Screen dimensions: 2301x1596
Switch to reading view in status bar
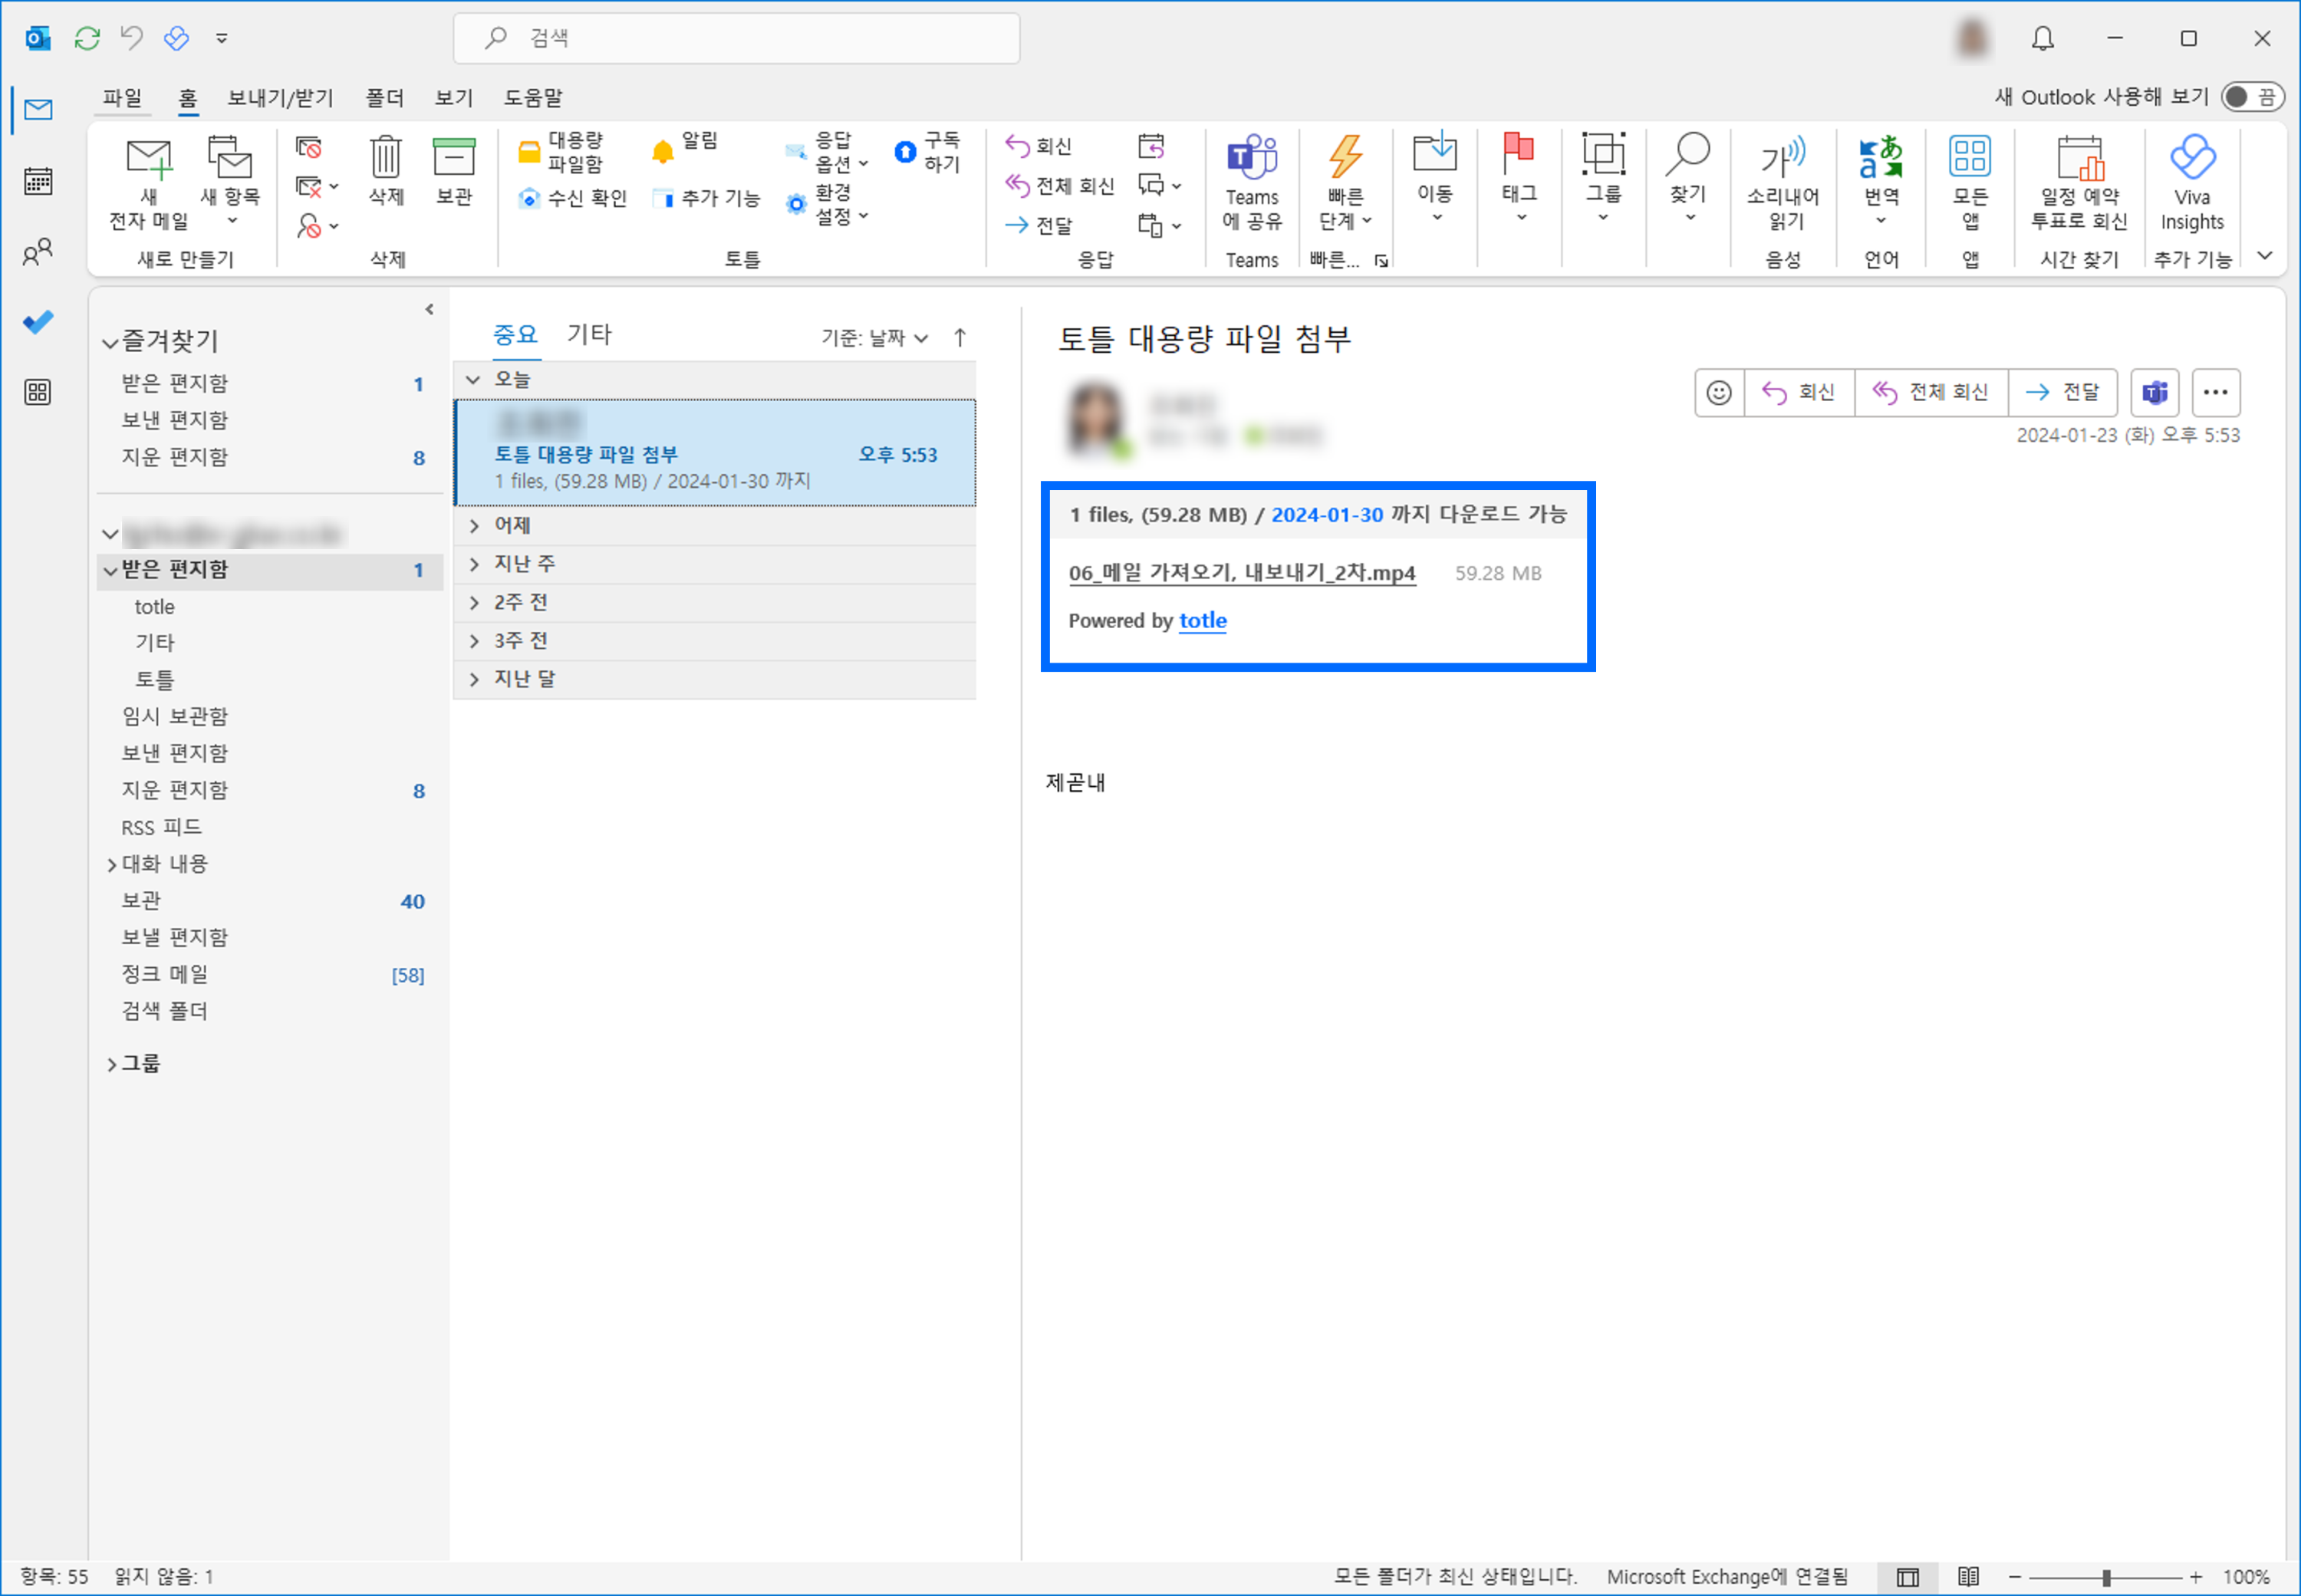click(x=1968, y=1577)
